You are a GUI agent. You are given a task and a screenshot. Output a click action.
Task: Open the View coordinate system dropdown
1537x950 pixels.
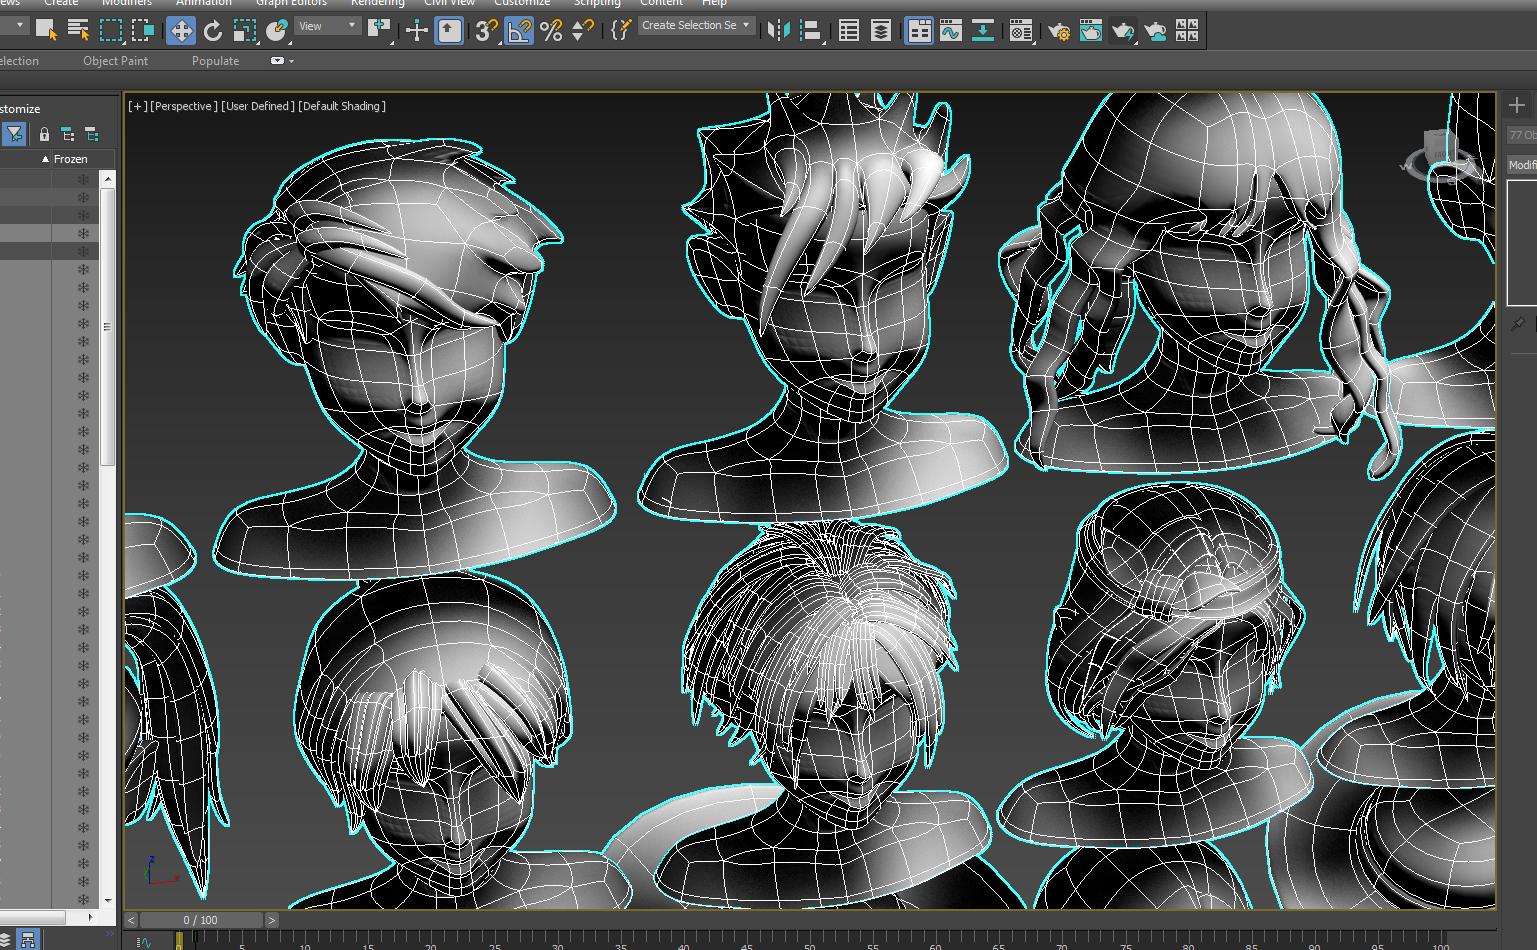tap(327, 26)
